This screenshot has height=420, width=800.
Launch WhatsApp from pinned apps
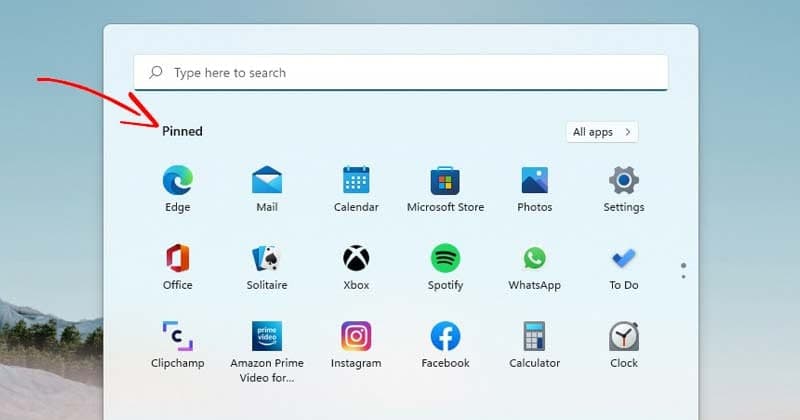(535, 266)
